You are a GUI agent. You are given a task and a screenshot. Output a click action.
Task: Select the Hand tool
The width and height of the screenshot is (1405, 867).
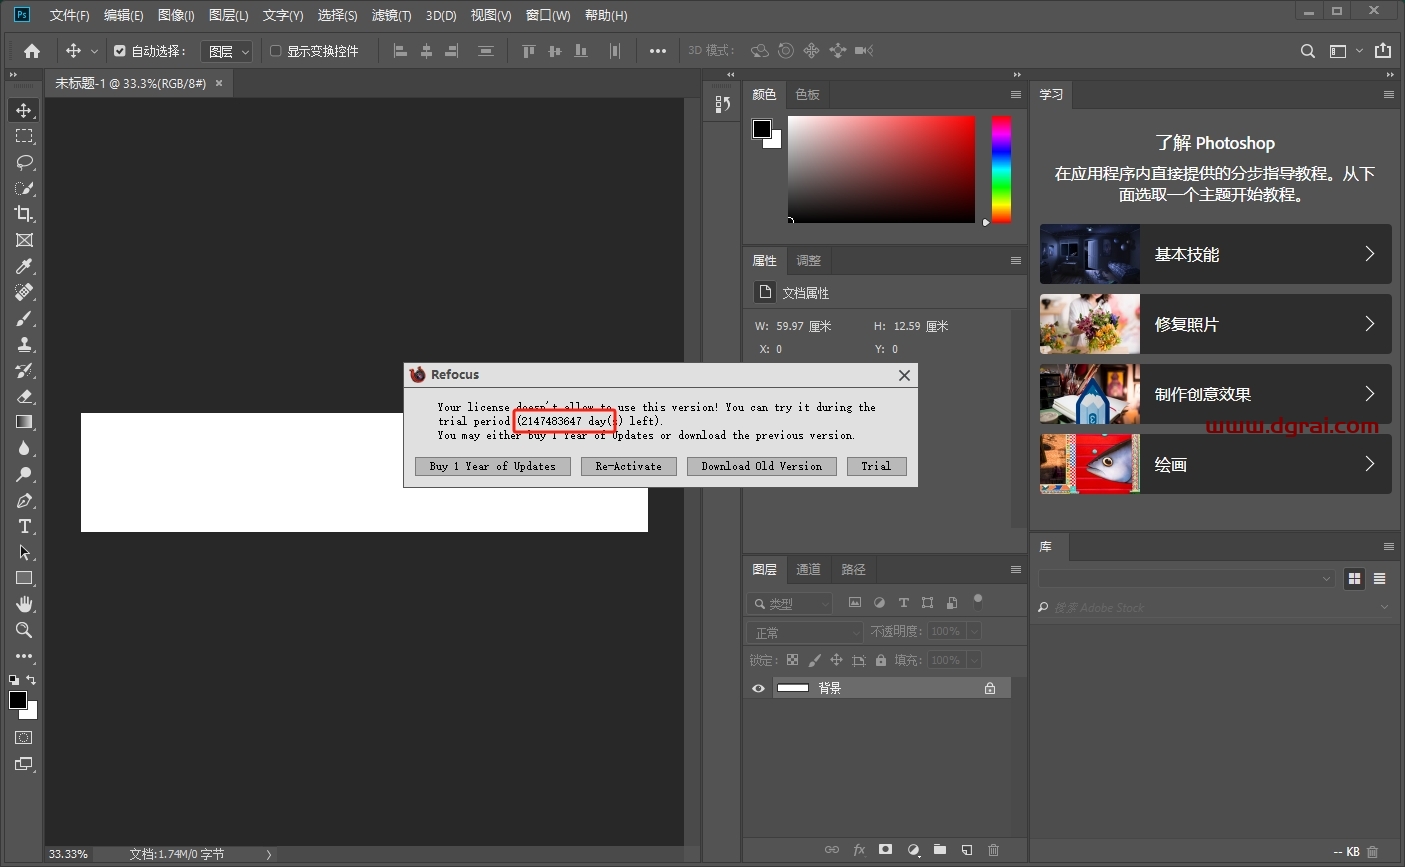24,604
